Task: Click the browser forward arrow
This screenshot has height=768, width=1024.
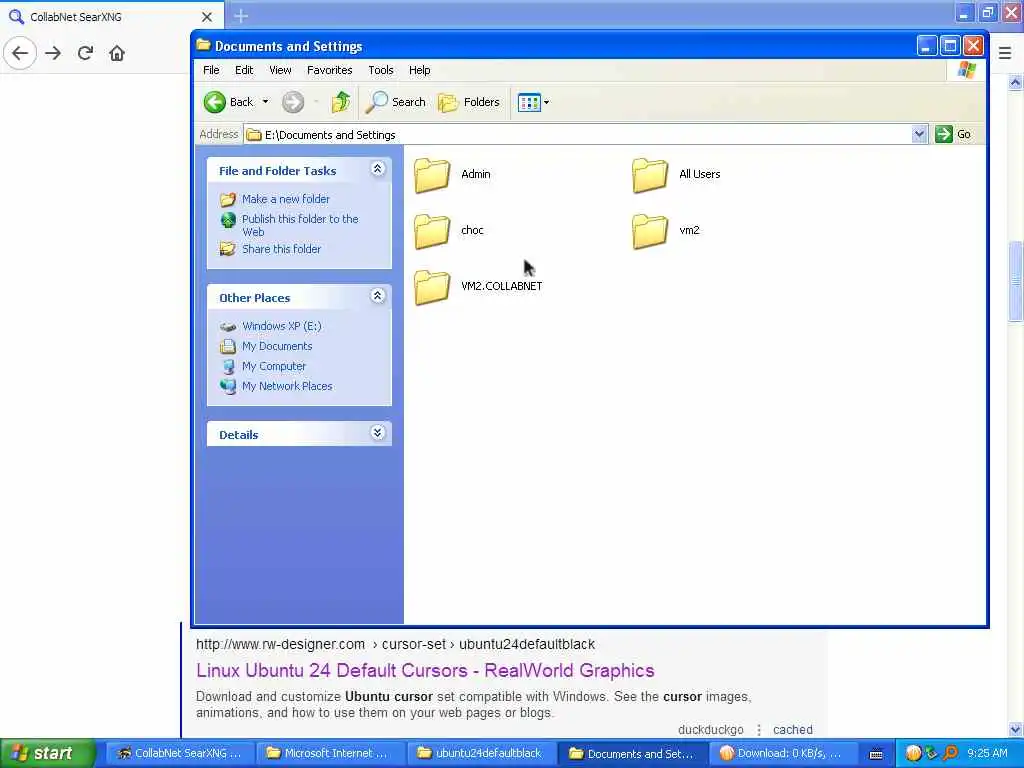Action: [53, 53]
